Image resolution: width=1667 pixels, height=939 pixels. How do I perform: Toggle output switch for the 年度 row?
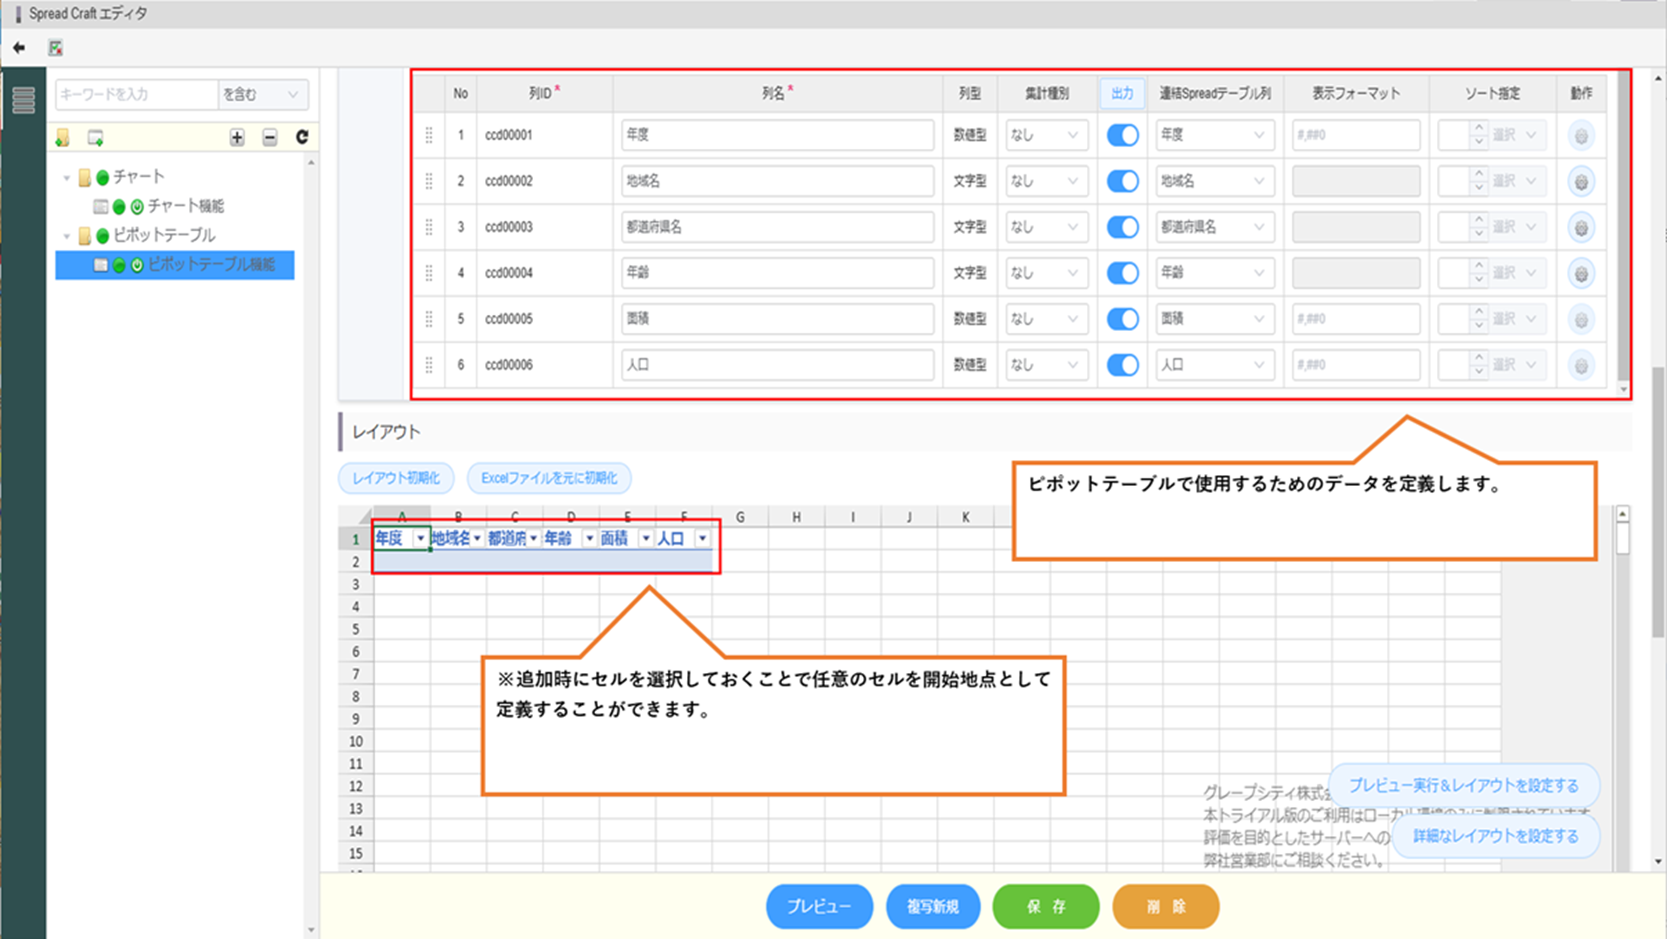(x=1122, y=135)
